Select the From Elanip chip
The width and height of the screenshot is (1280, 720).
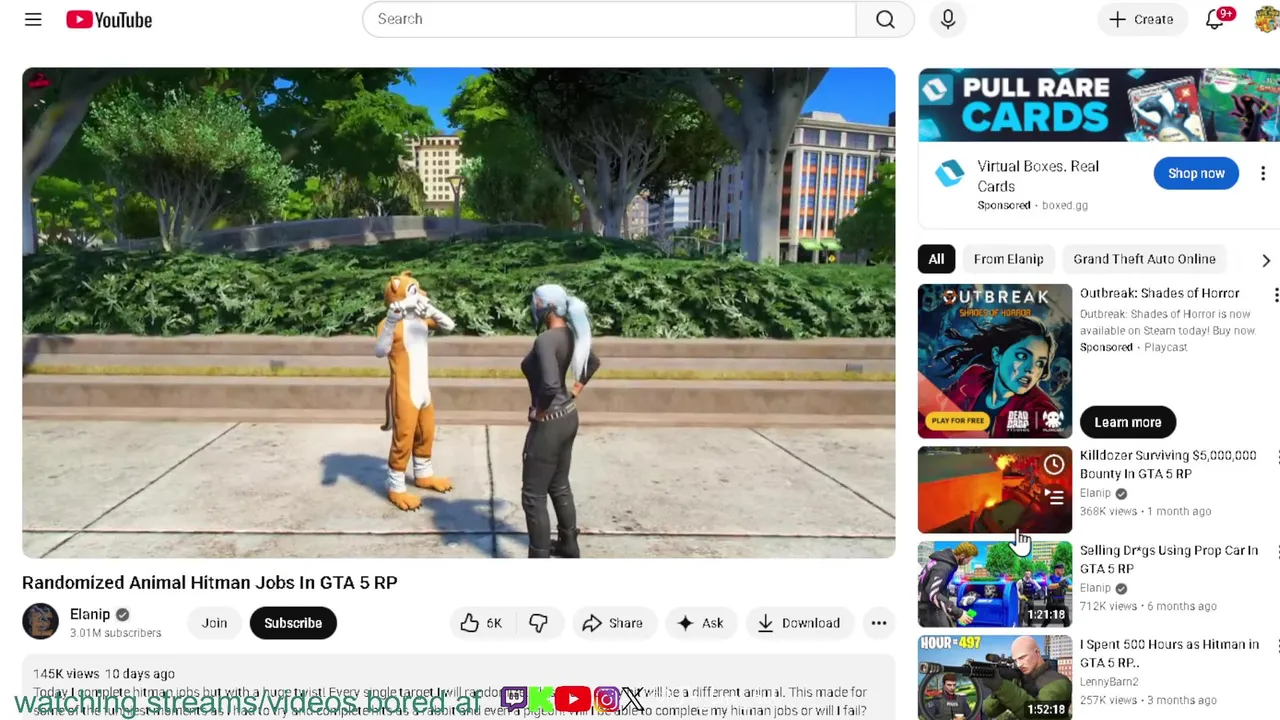[1008, 259]
